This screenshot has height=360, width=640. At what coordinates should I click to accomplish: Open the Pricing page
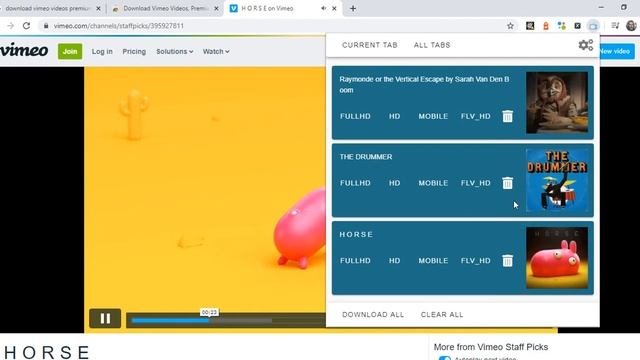pyautogui.click(x=134, y=51)
